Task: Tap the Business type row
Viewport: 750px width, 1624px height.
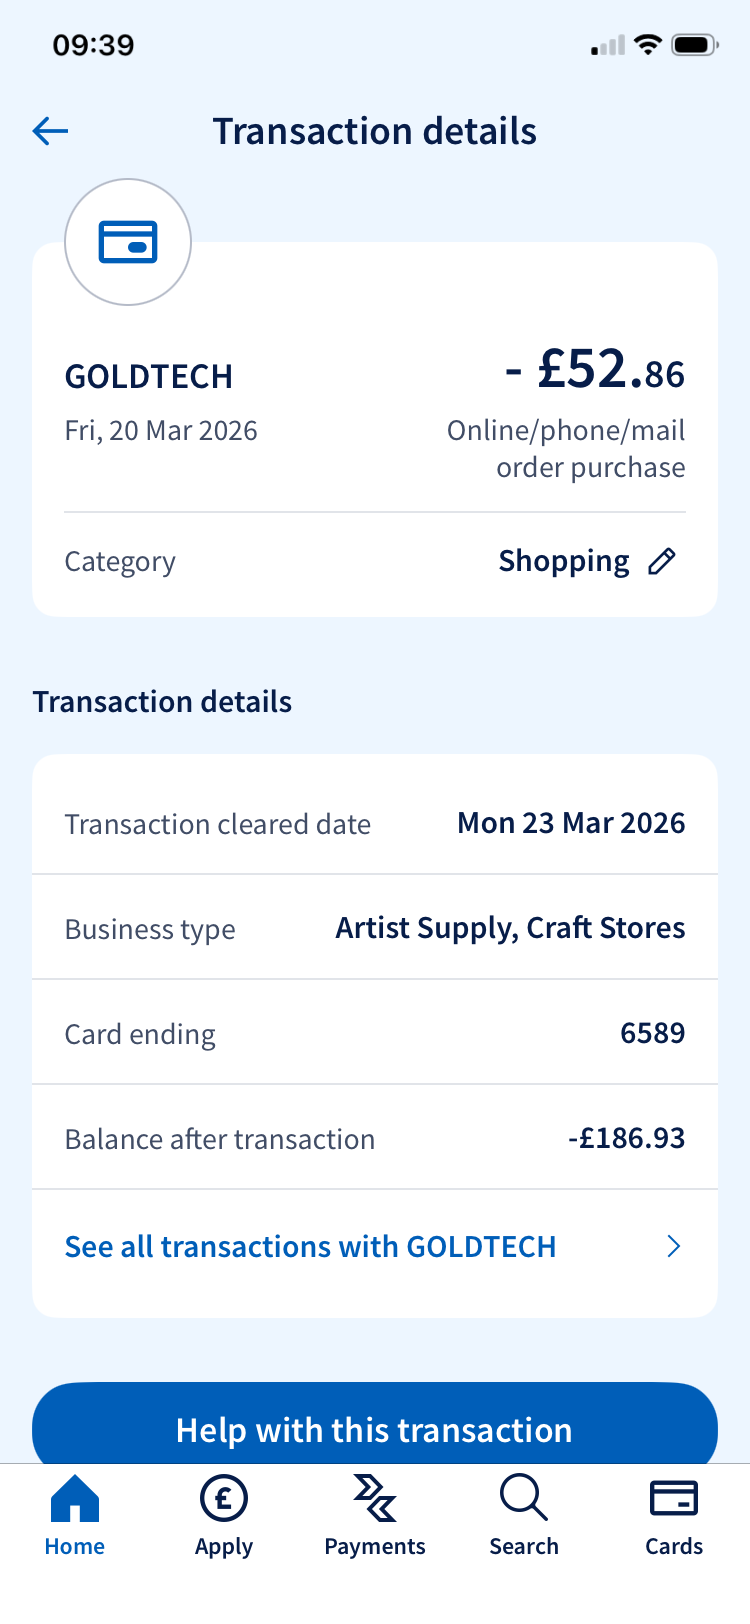Action: pyautogui.click(x=375, y=928)
